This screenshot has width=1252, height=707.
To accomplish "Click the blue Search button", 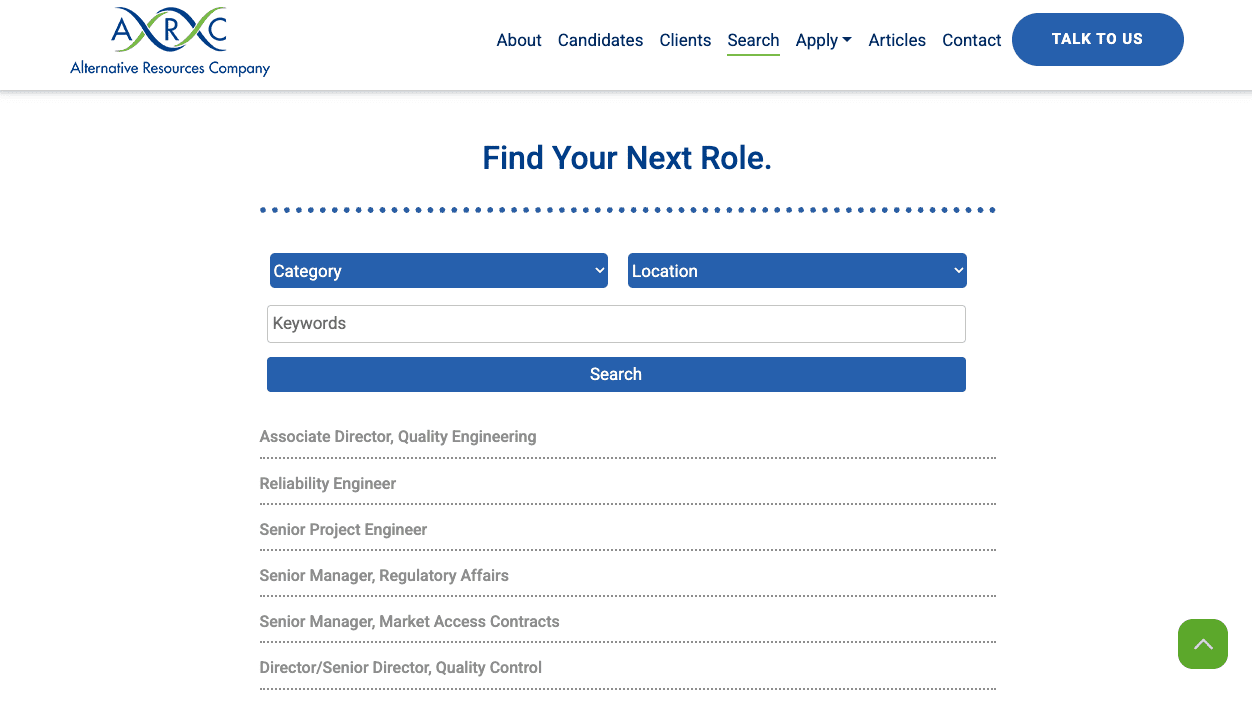I will point(616,374).
